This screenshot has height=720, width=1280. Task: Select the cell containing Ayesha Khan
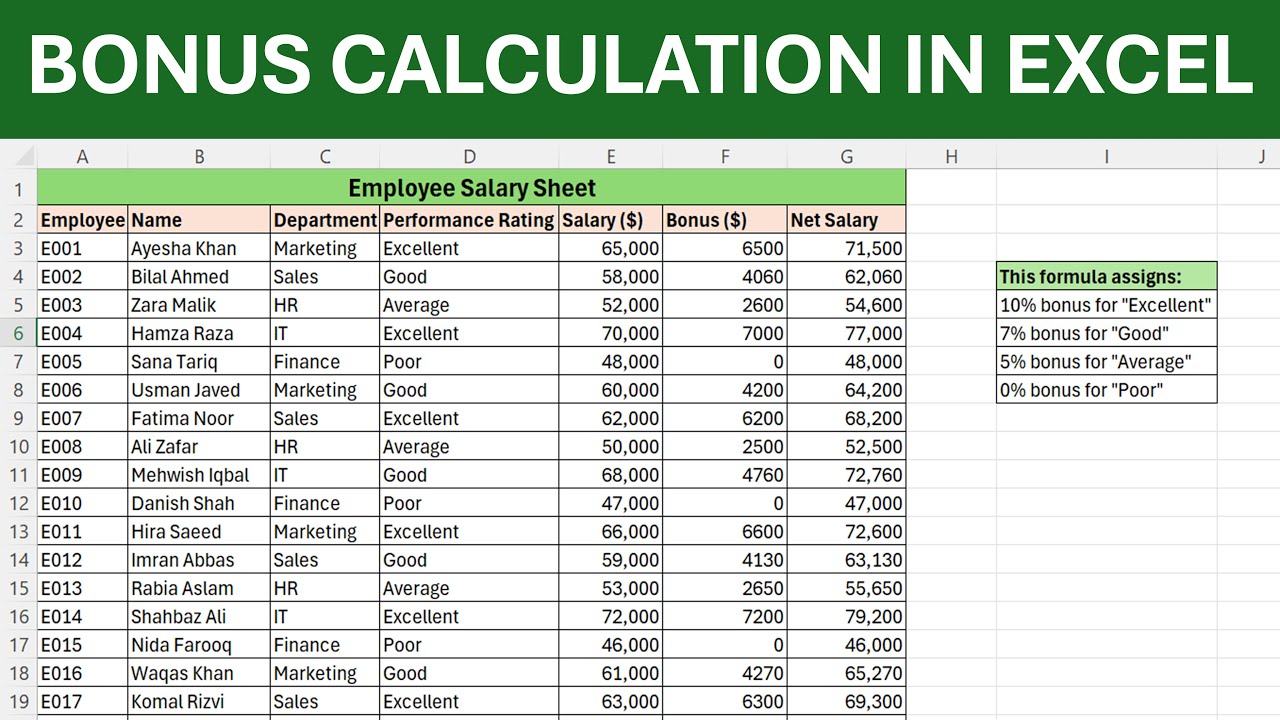pos(199,248)
